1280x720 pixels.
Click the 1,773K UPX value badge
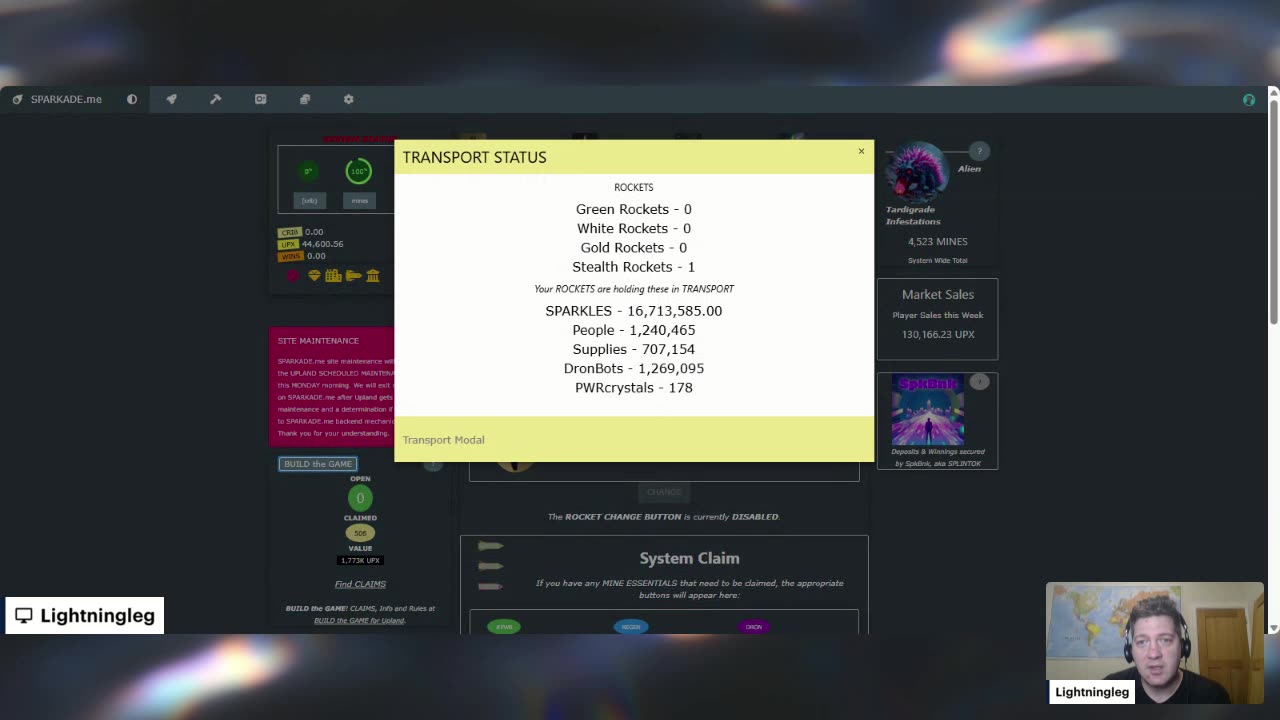click(x=360, y=560)
